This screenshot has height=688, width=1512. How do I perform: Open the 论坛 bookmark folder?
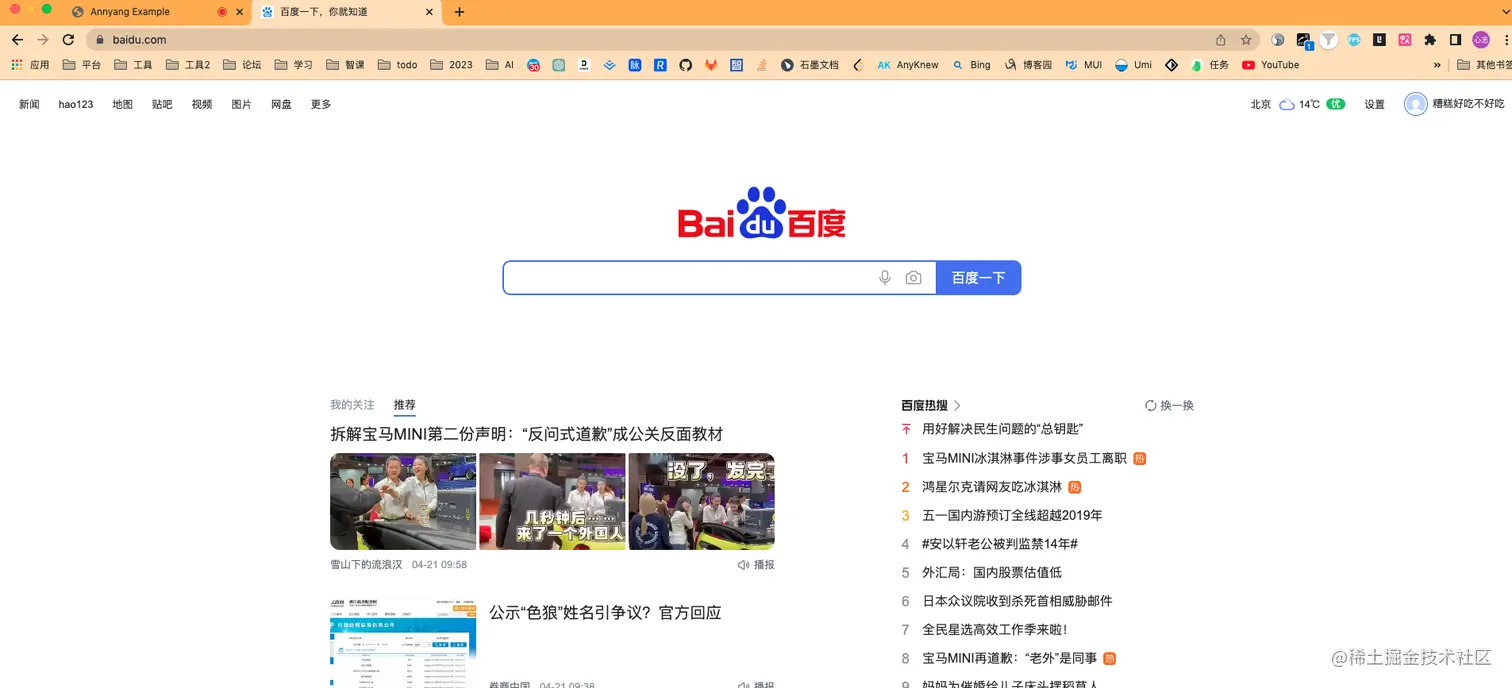(x=242, y=65)
